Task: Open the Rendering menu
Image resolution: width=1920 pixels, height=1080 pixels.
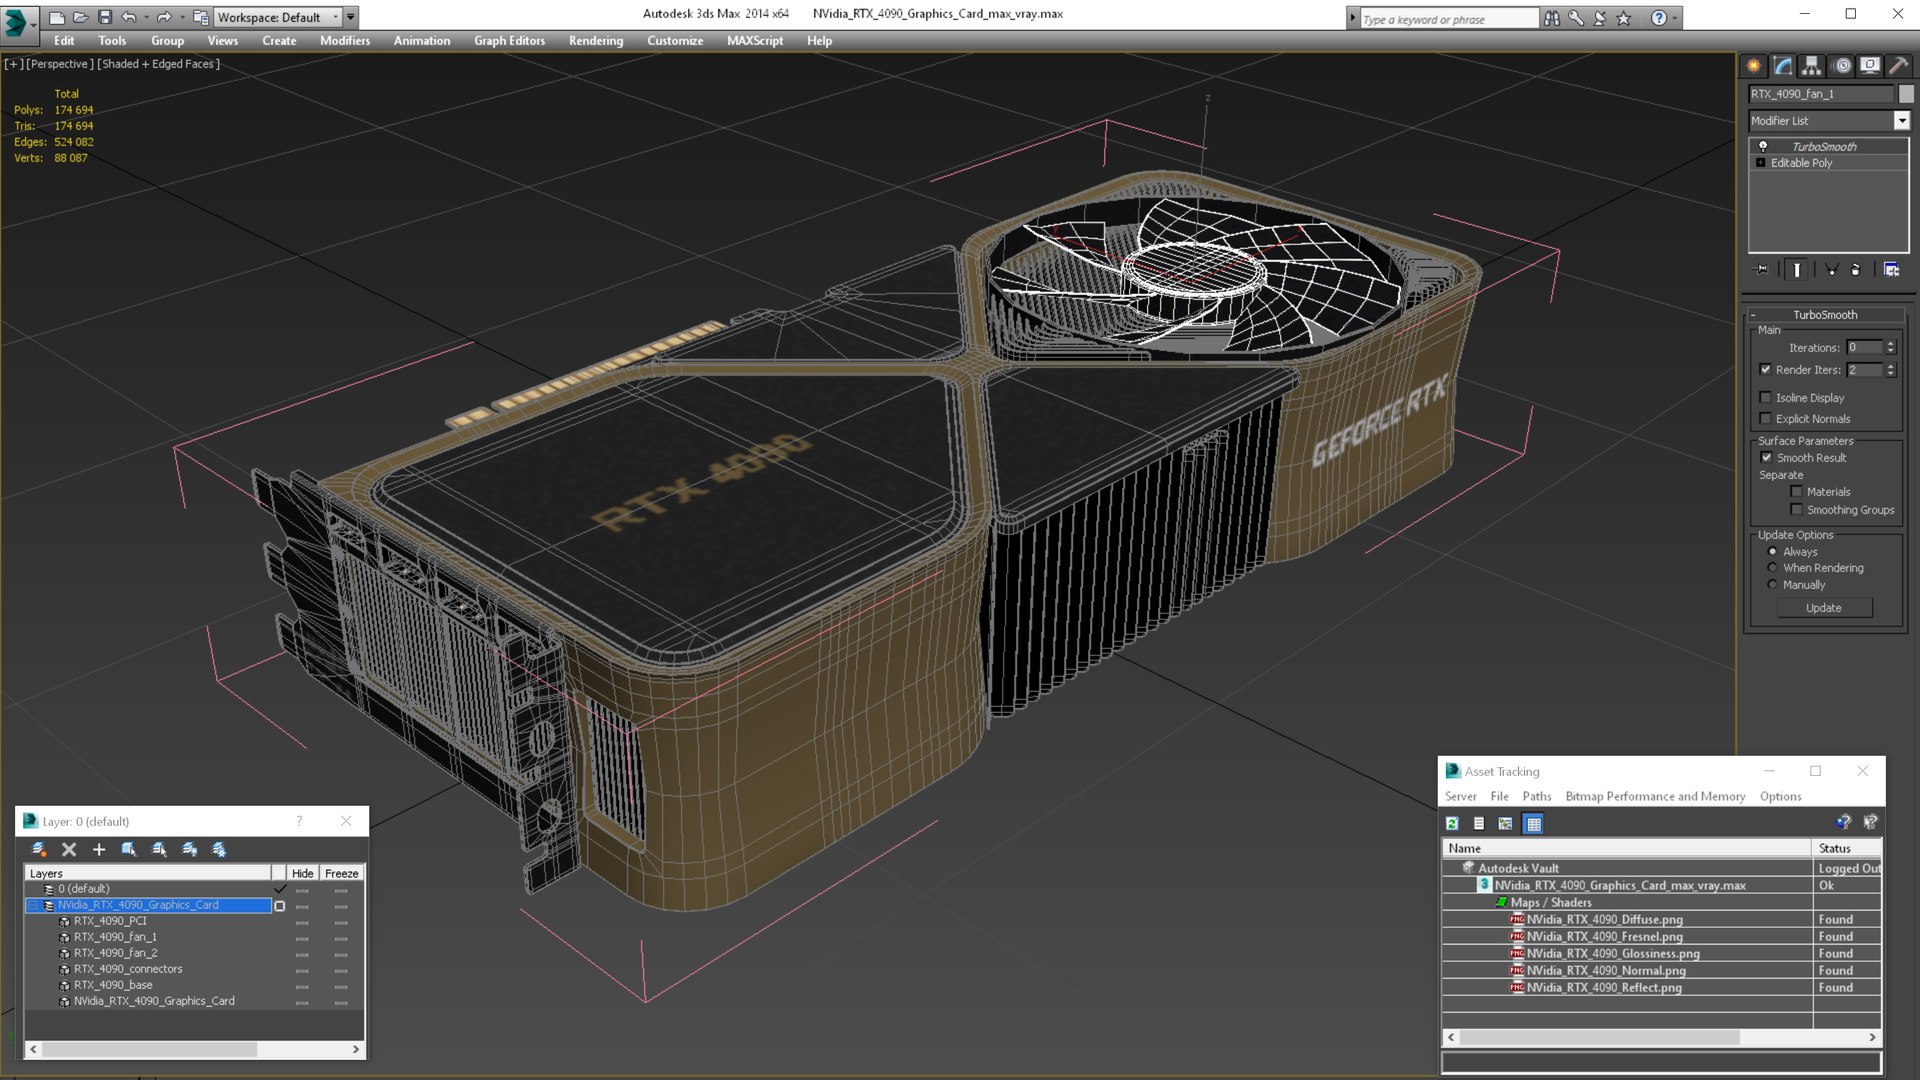Action: (595, 41)
